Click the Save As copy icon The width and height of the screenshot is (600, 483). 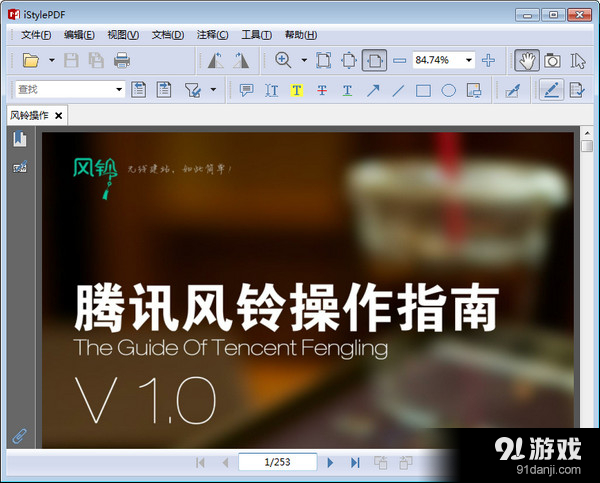tap(96, 60)
